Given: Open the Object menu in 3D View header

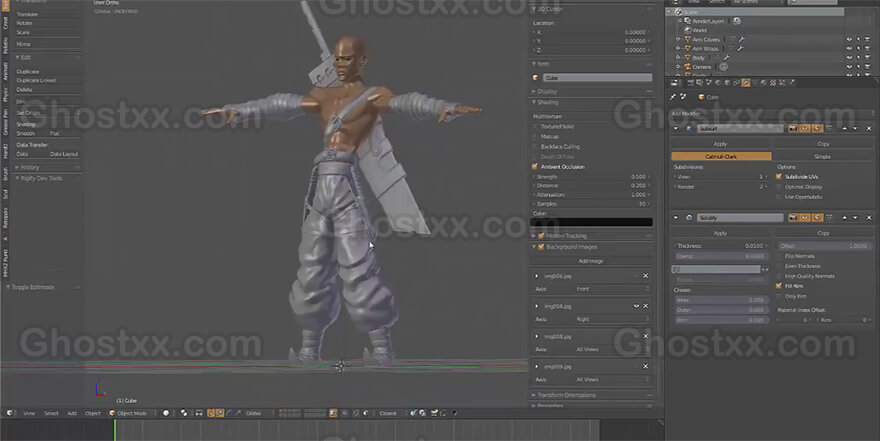Looking at the screenshot, I should click(93, 413).
